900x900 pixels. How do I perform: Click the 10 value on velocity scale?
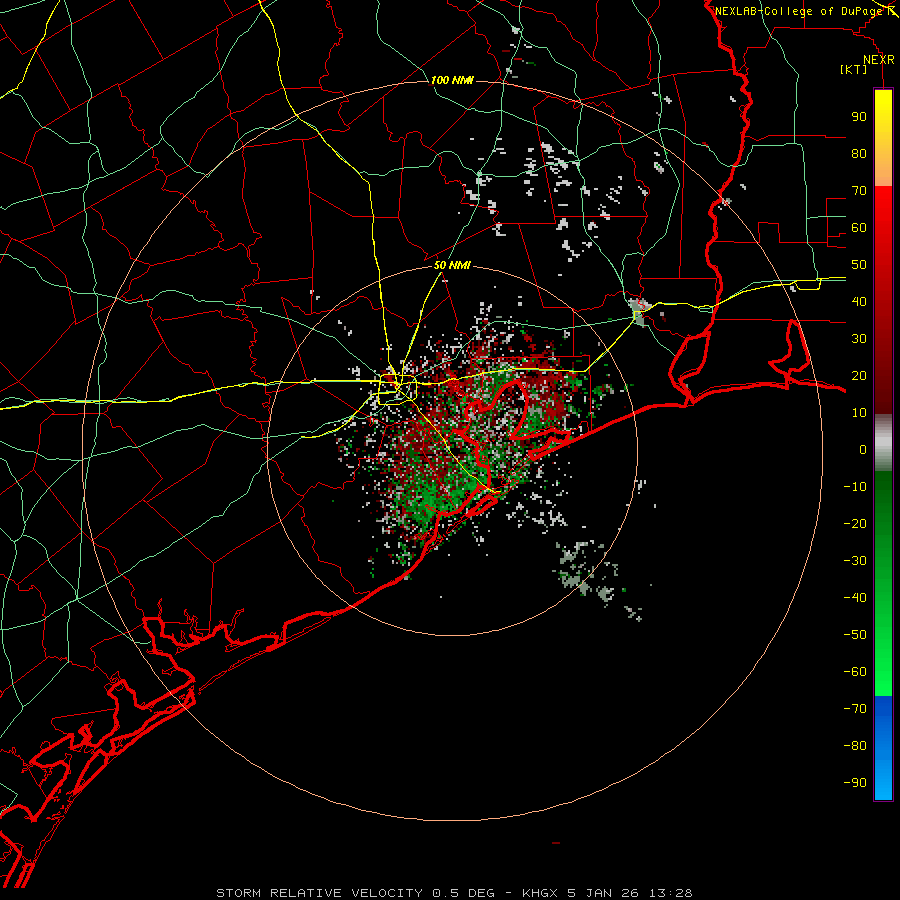pyautogui.click(x=859, y=413)
